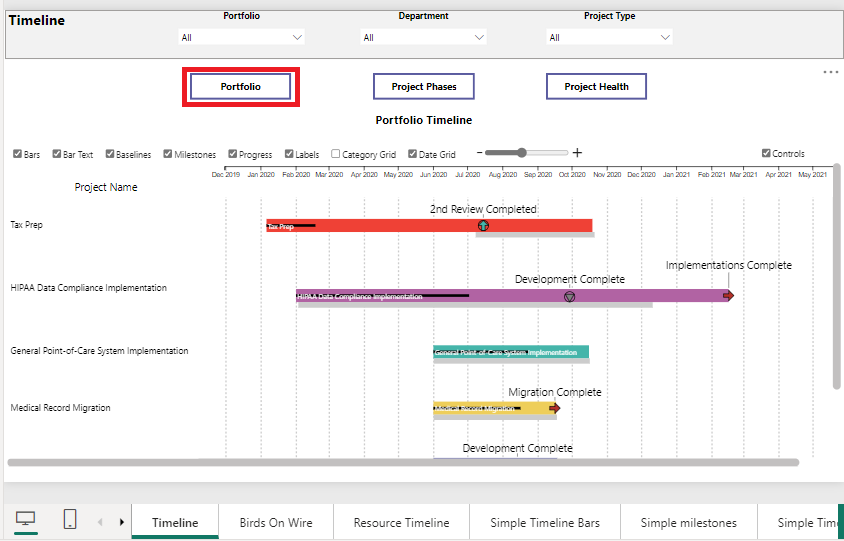Switch to desktop layout view icon

25,519
